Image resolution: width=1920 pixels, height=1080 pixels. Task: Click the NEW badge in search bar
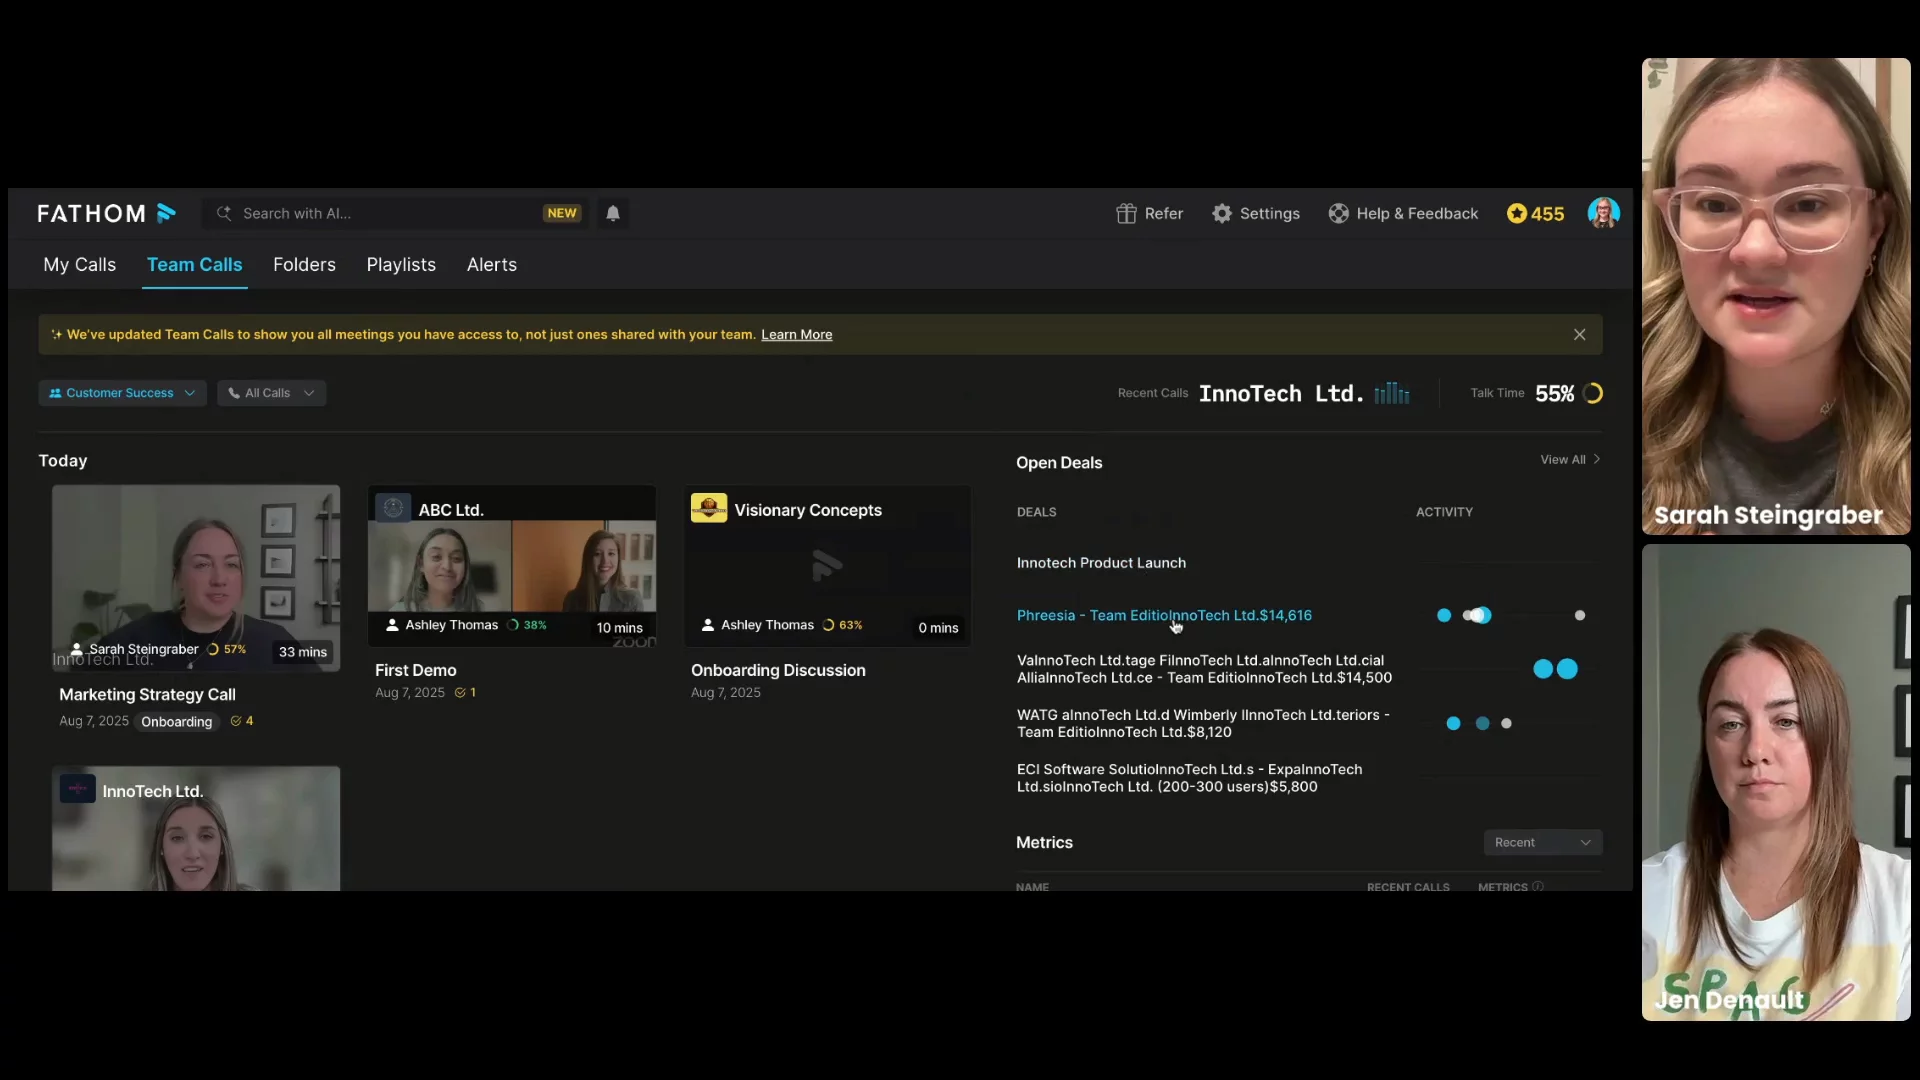point(562,213)
